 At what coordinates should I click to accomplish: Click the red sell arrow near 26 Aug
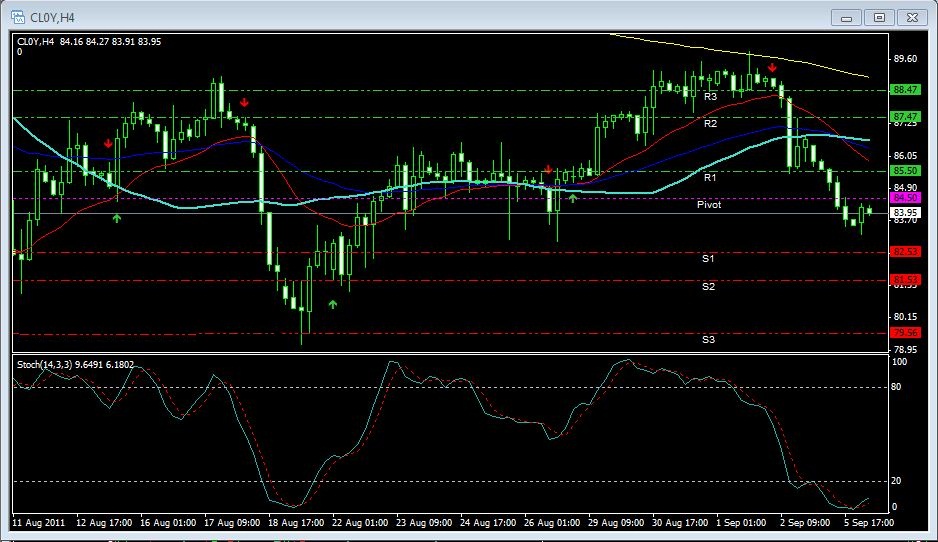click(549, 170)
